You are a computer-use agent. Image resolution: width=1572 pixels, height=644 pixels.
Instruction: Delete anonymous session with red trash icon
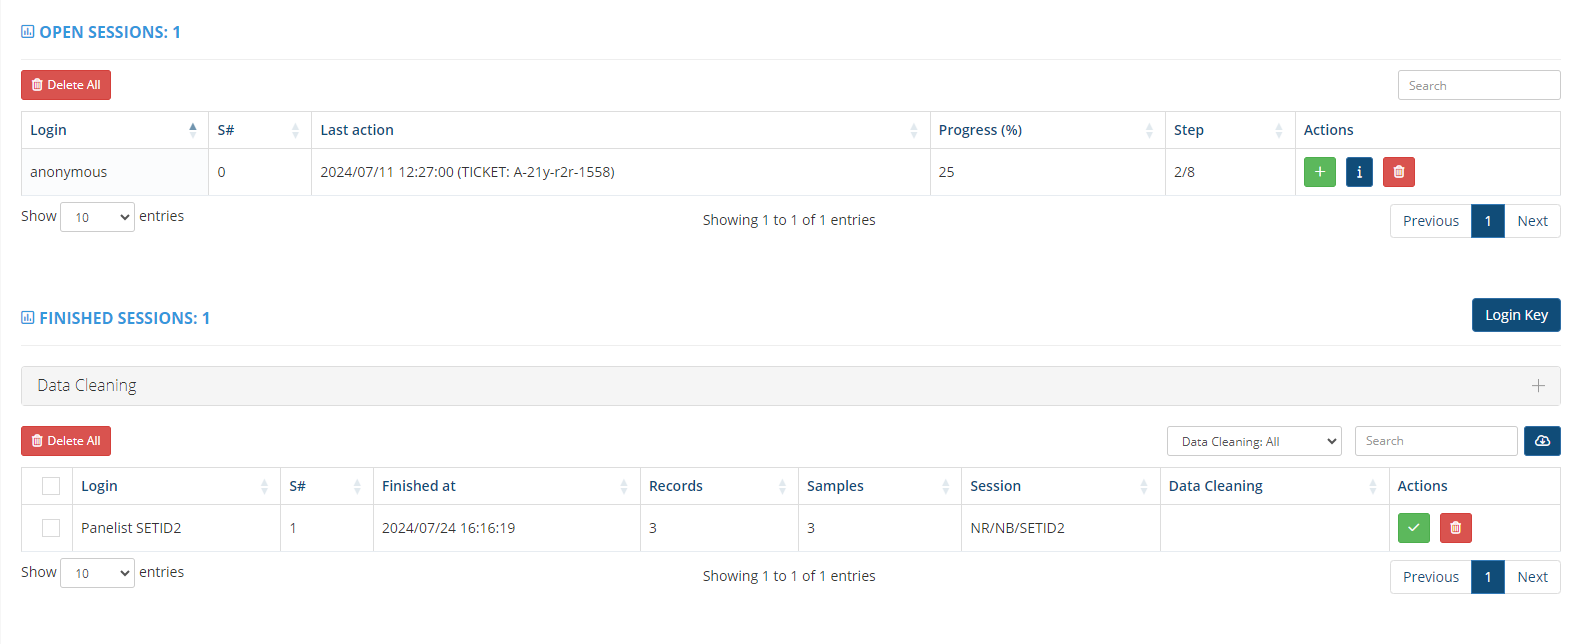click(x=1398, y=172)
